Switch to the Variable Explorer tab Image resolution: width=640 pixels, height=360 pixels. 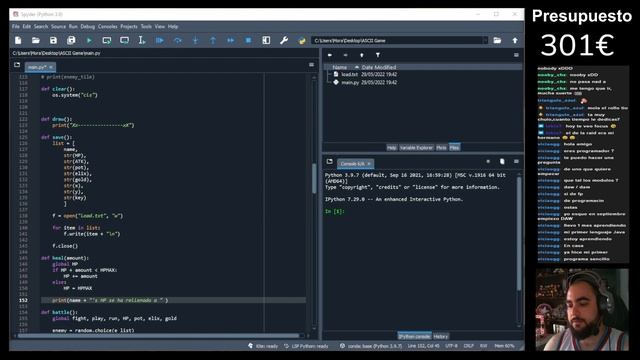point(416,148)
